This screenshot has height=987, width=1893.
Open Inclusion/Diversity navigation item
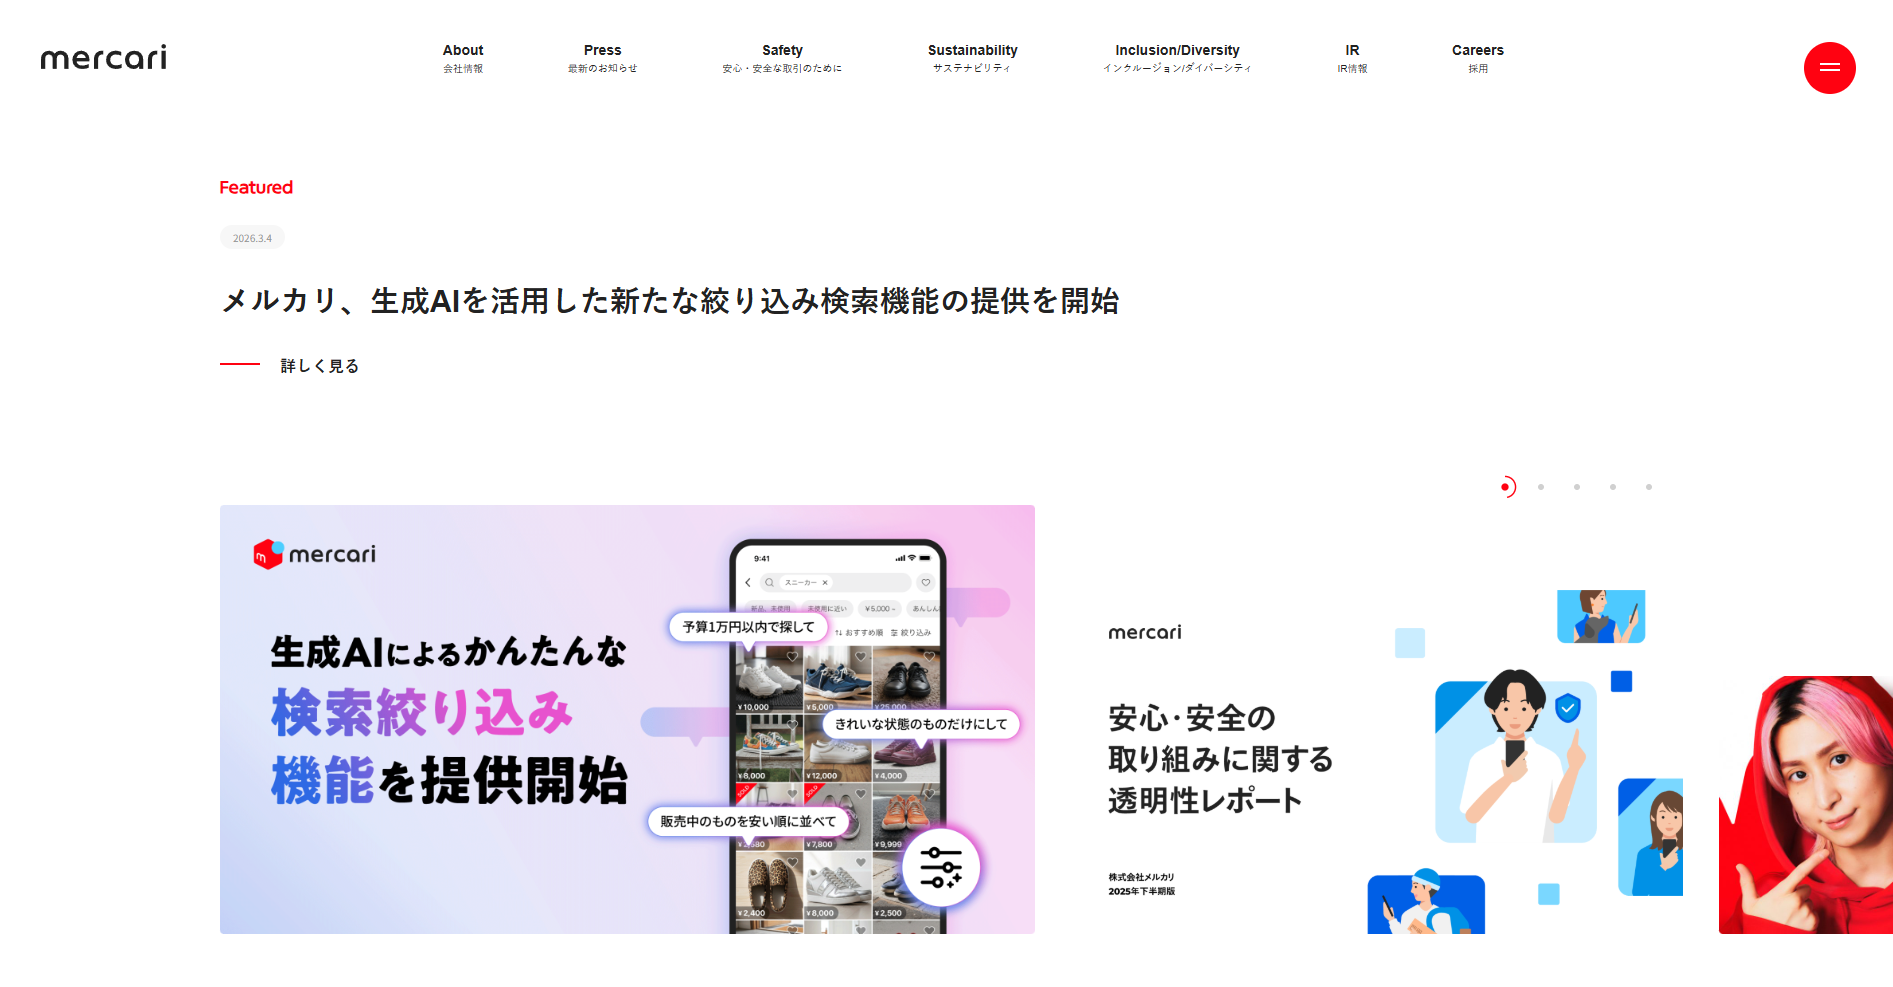[x=1177, y=57]
